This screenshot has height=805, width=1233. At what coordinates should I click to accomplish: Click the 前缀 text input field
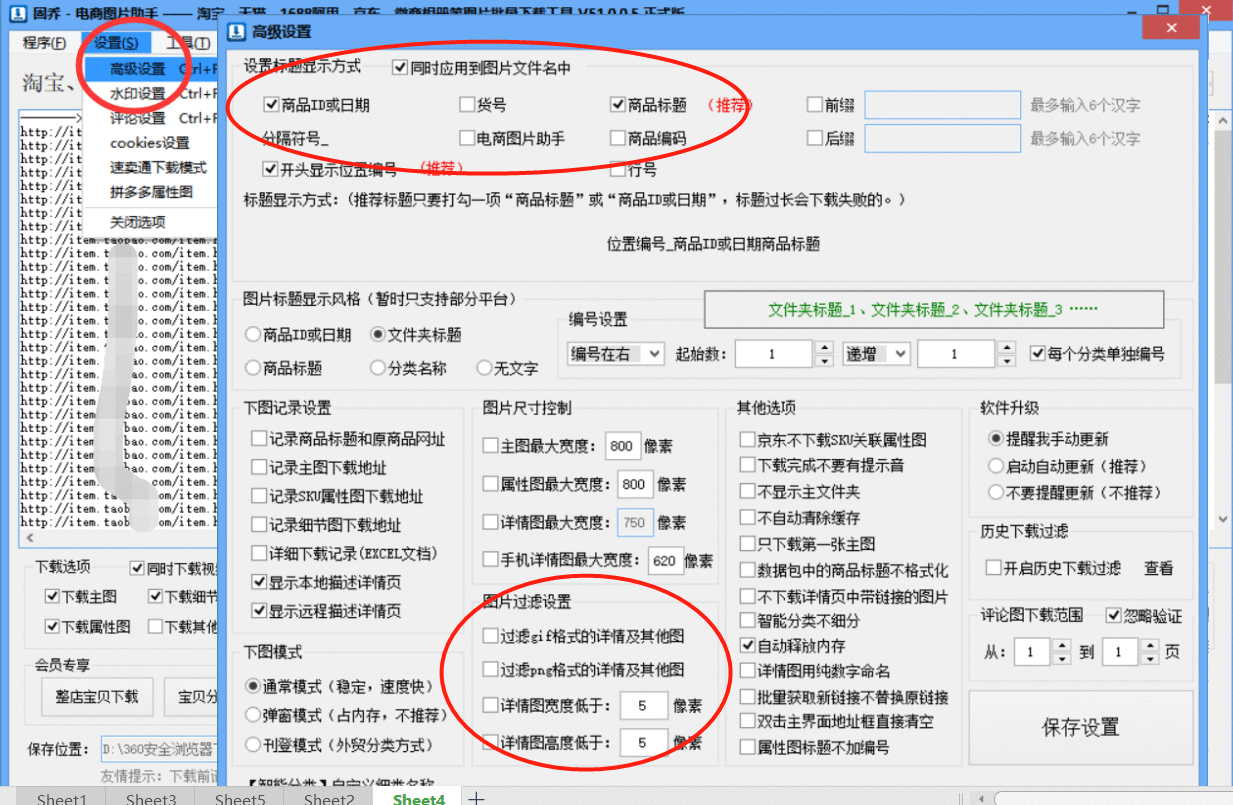[942, 105]
